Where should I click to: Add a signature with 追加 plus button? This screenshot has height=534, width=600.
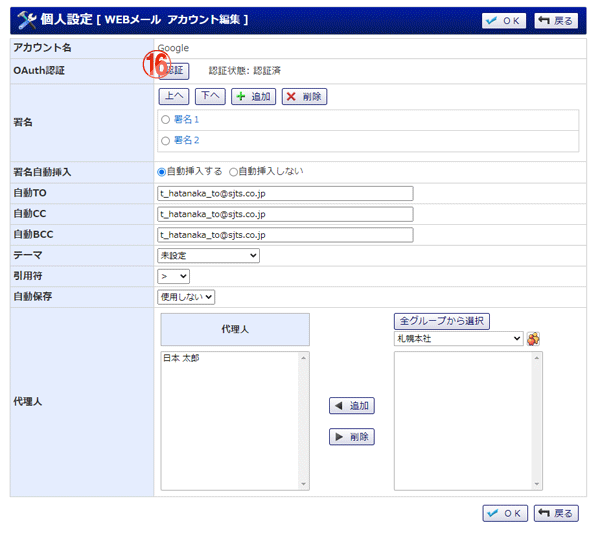(x=253, y=96)
